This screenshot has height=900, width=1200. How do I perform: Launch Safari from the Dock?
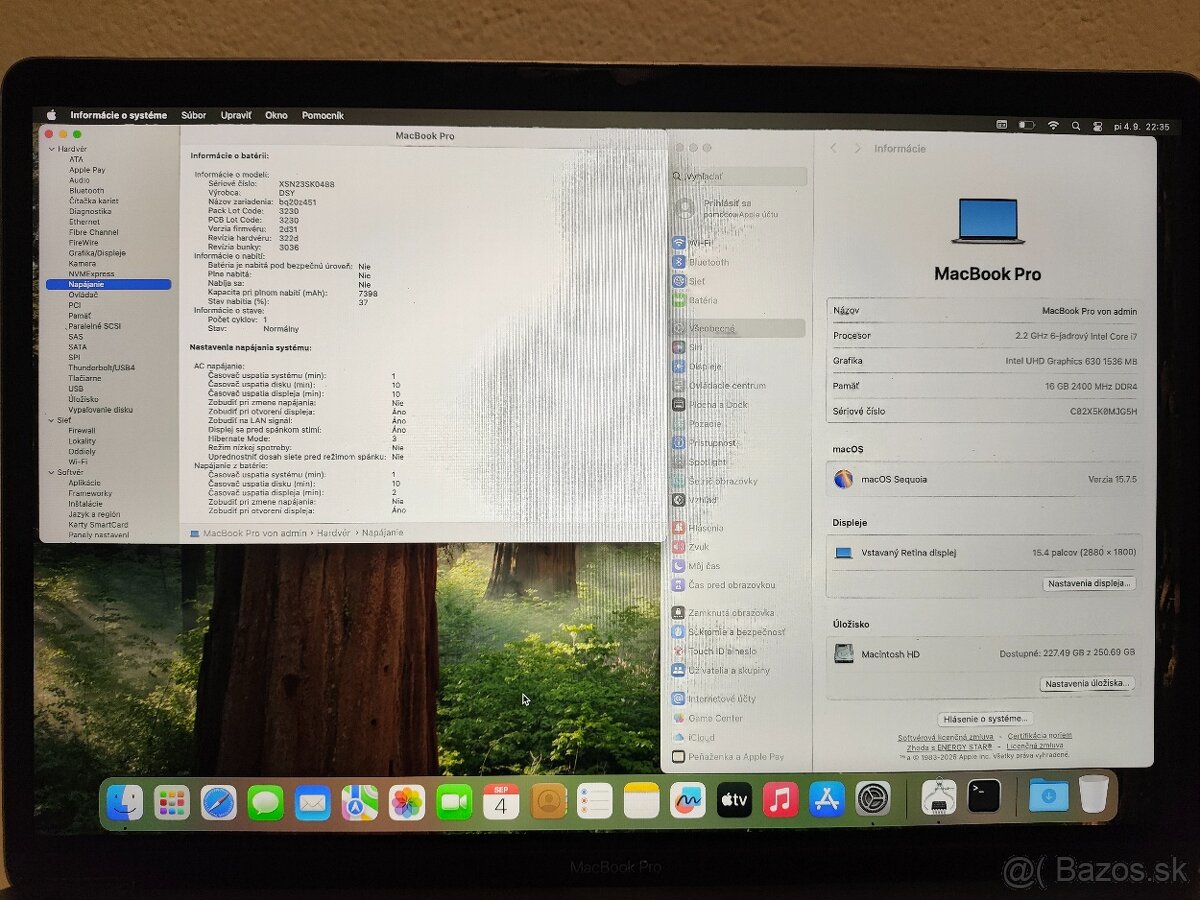[219, 802]
